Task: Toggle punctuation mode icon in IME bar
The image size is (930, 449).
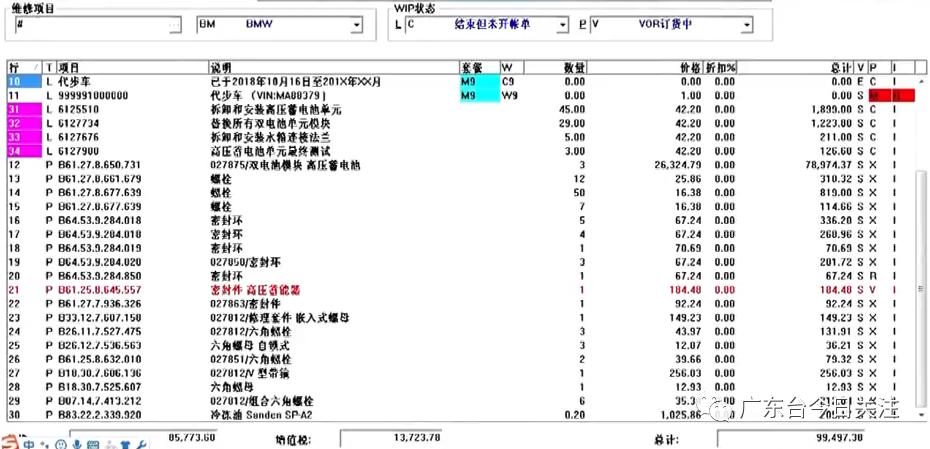Action: [x=44, y=443]
